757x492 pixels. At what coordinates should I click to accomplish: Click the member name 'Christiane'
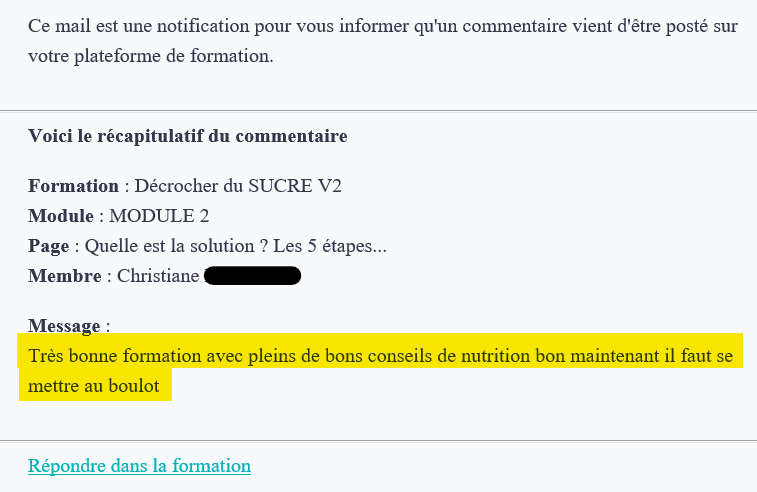pos(158,276)
